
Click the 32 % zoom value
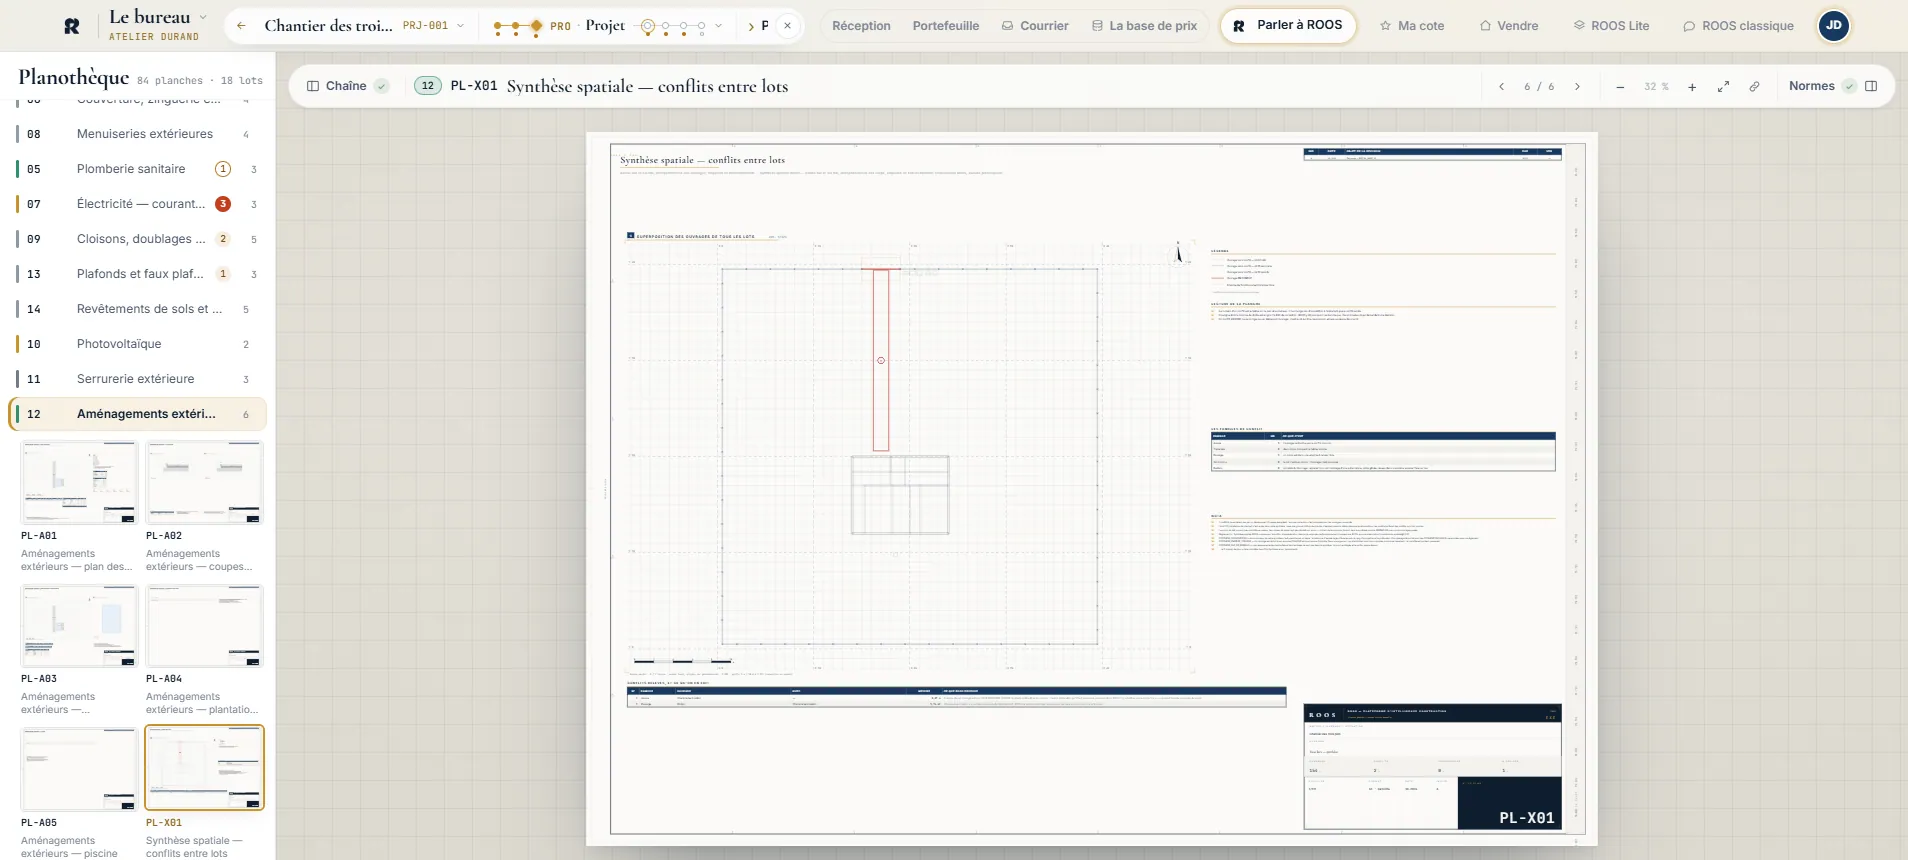[1656, 87]
